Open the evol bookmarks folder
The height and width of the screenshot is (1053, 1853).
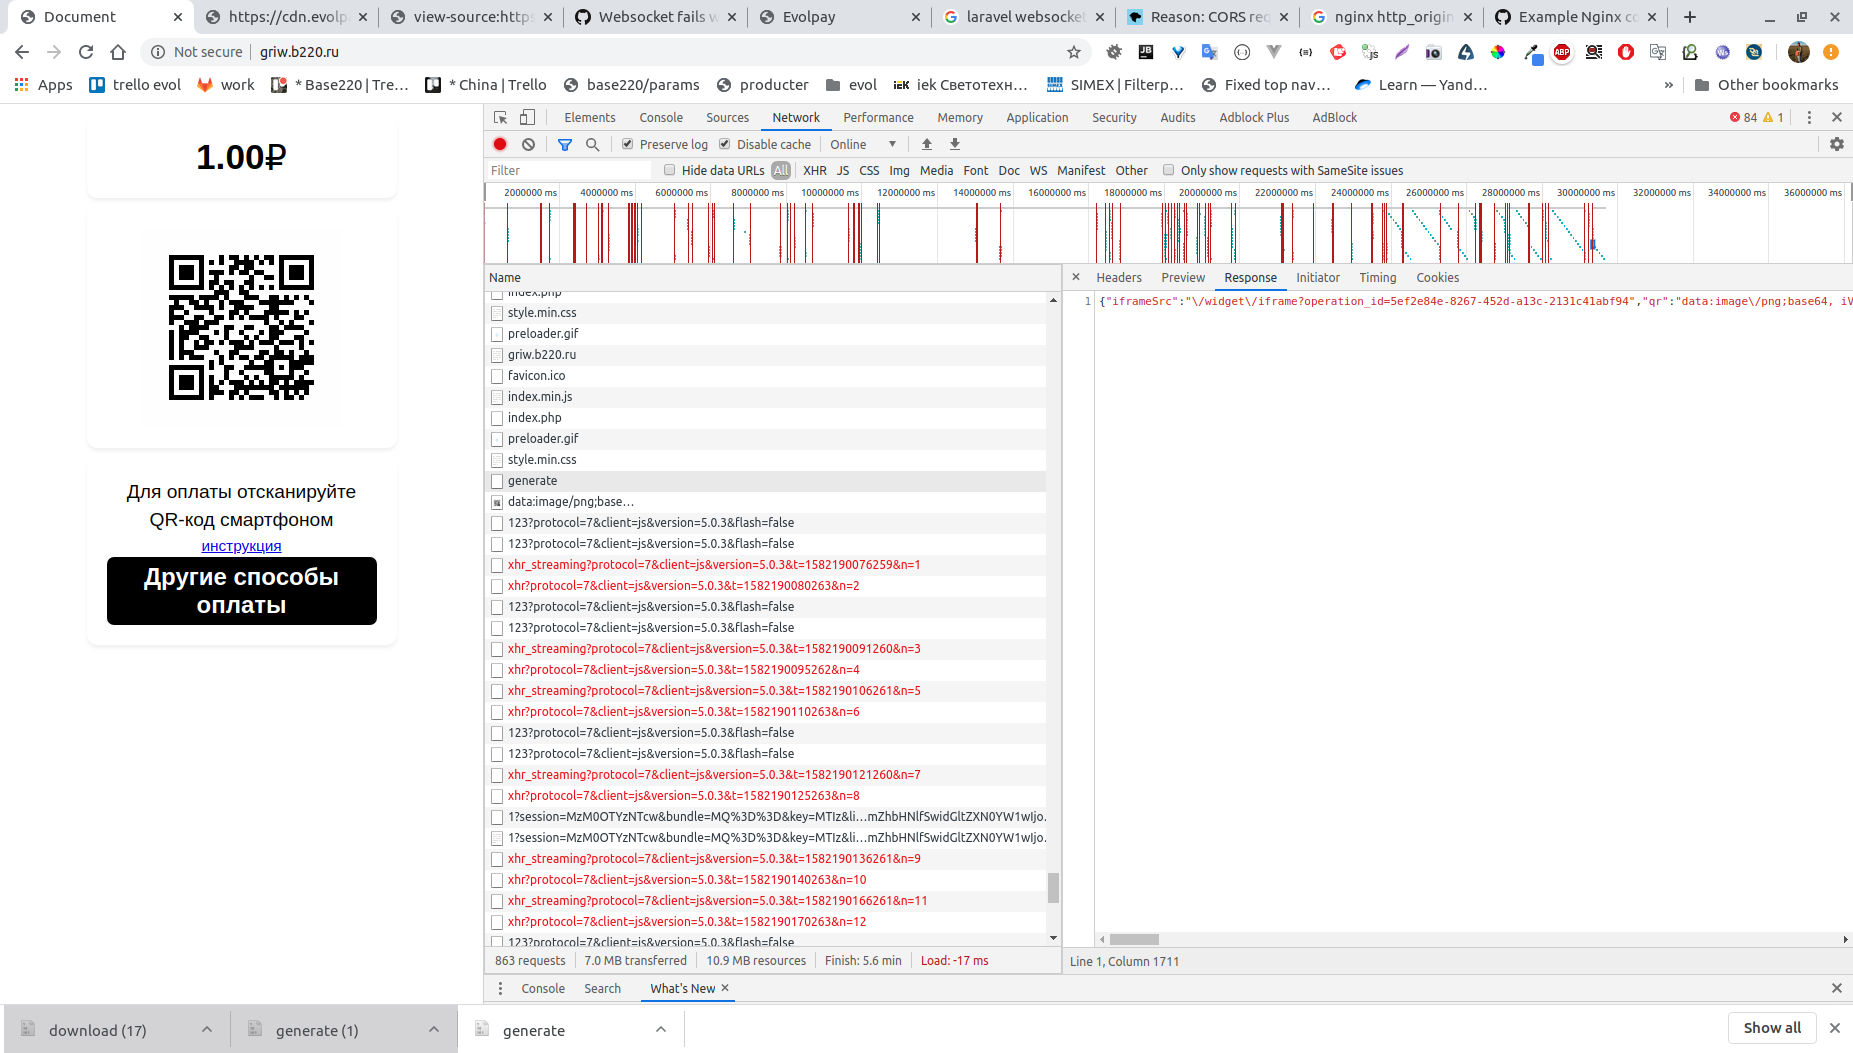coord(851,85)
